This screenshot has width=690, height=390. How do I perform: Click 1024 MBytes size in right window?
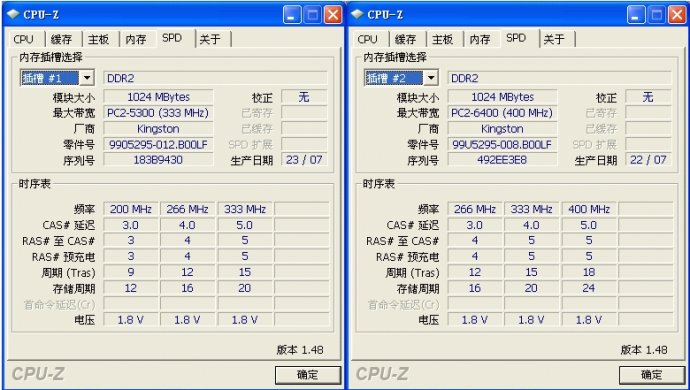click(x=503, y=97)
